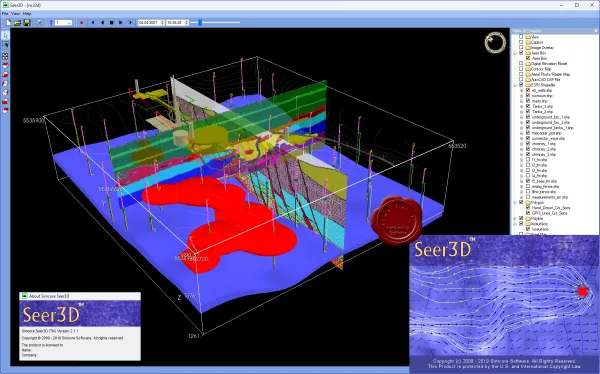This screenshot has height=374, width=600.
Task: Collapse the Axes Box tree node
Action: (515, 53)
